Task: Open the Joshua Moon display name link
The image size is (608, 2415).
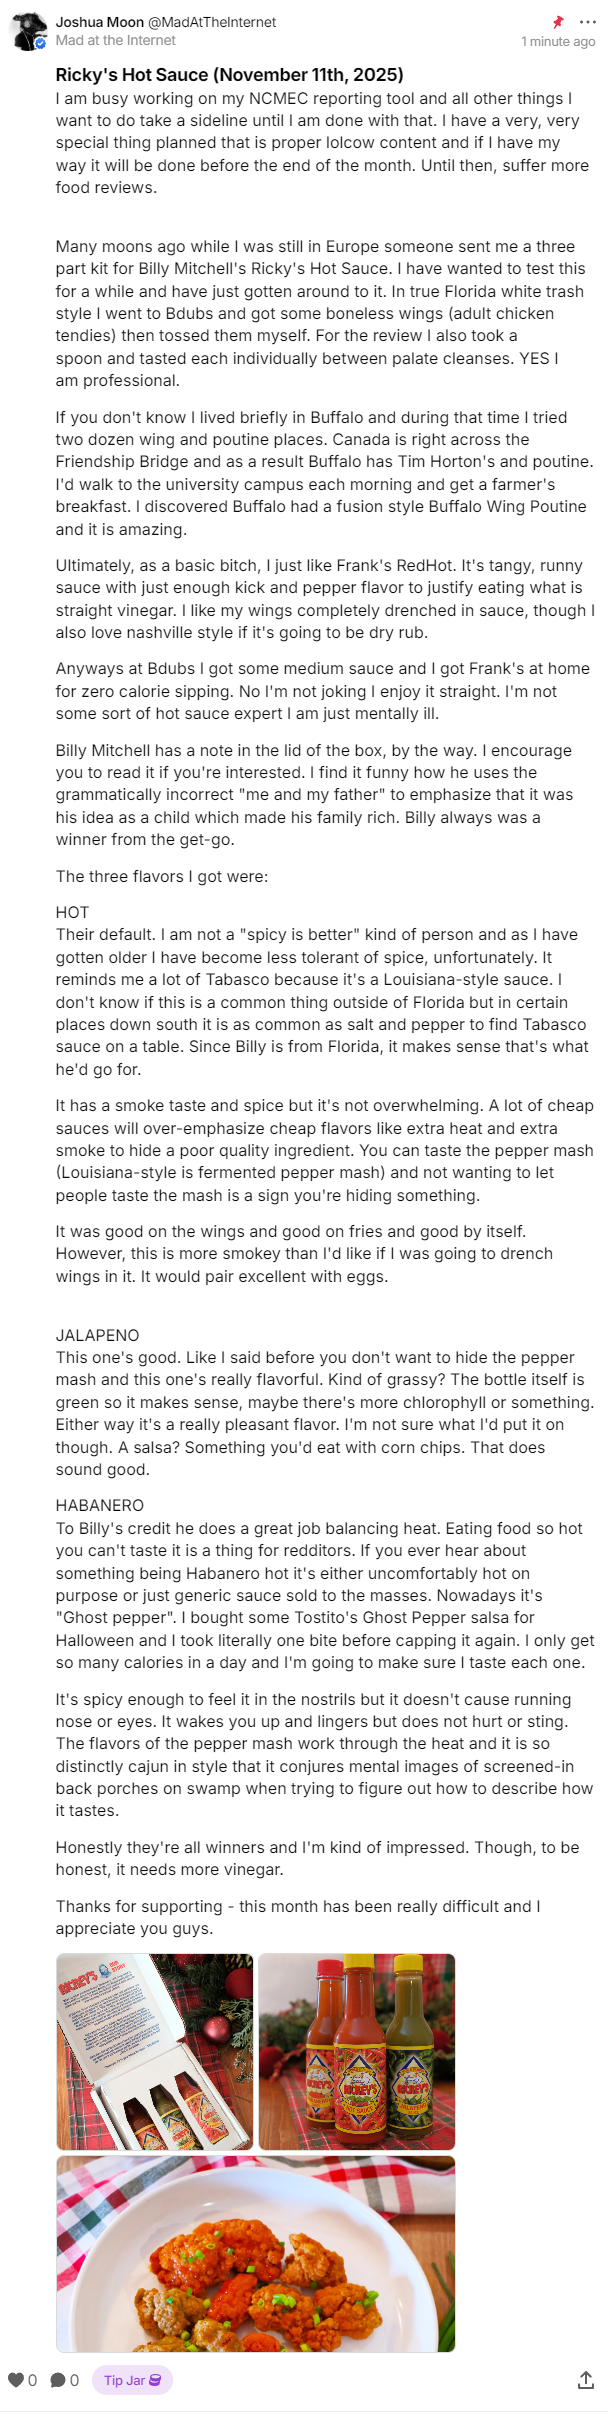Action: coord(100,22)
